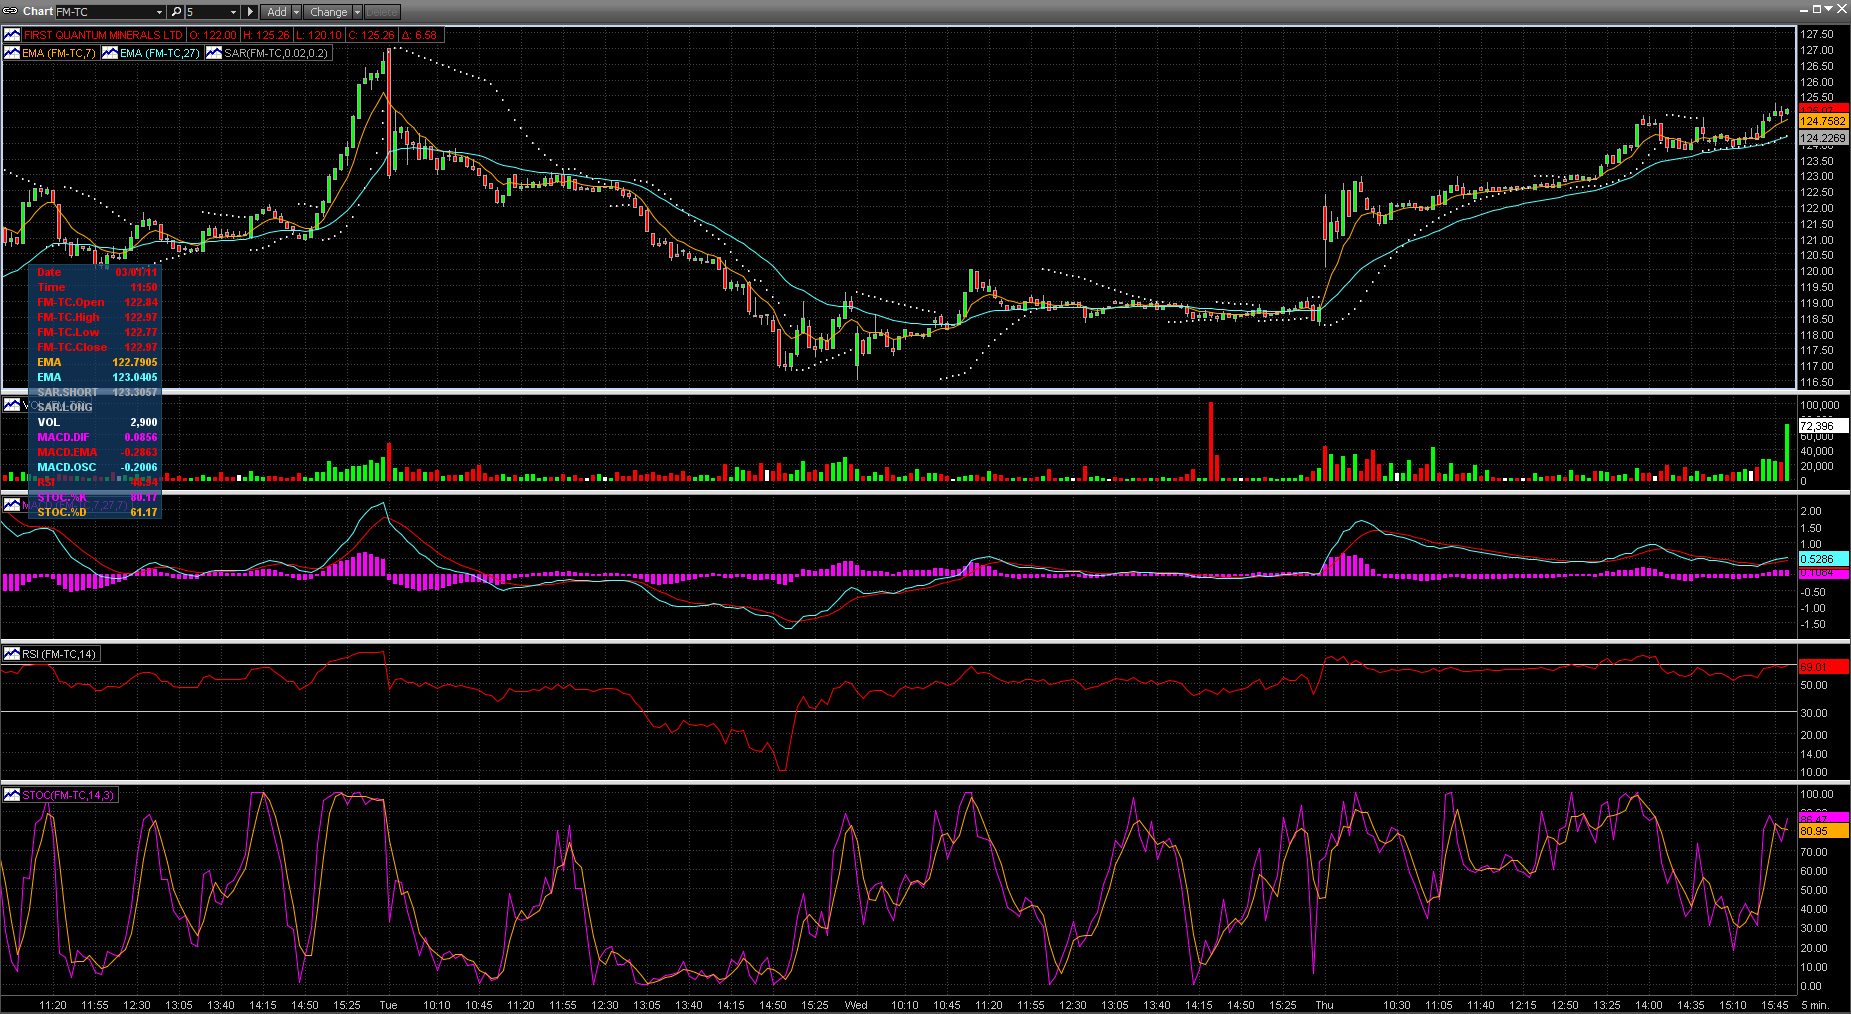The image size is (1851, 1014).
Task: Click the SAR.SHORT 123.3057 data row
Action: point(97,392)
